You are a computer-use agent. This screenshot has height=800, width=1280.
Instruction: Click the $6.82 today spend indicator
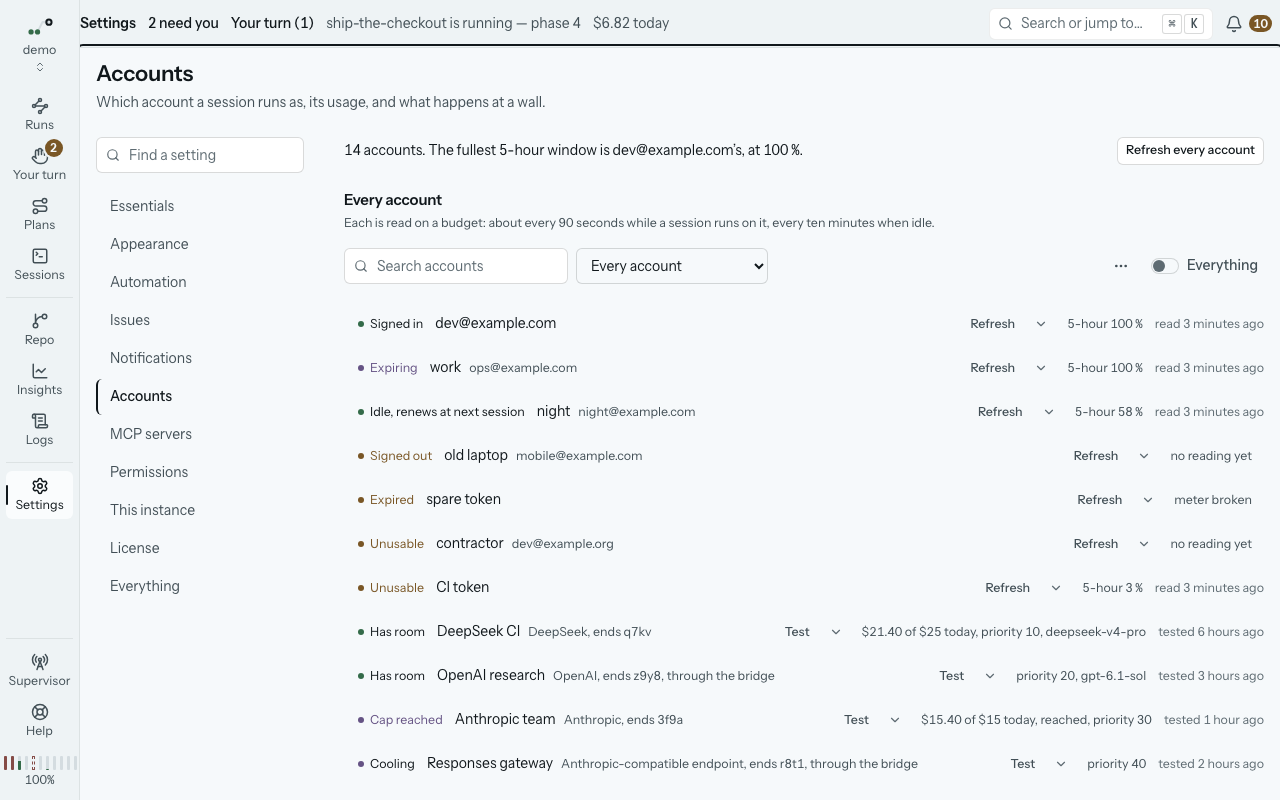[631, 23]
